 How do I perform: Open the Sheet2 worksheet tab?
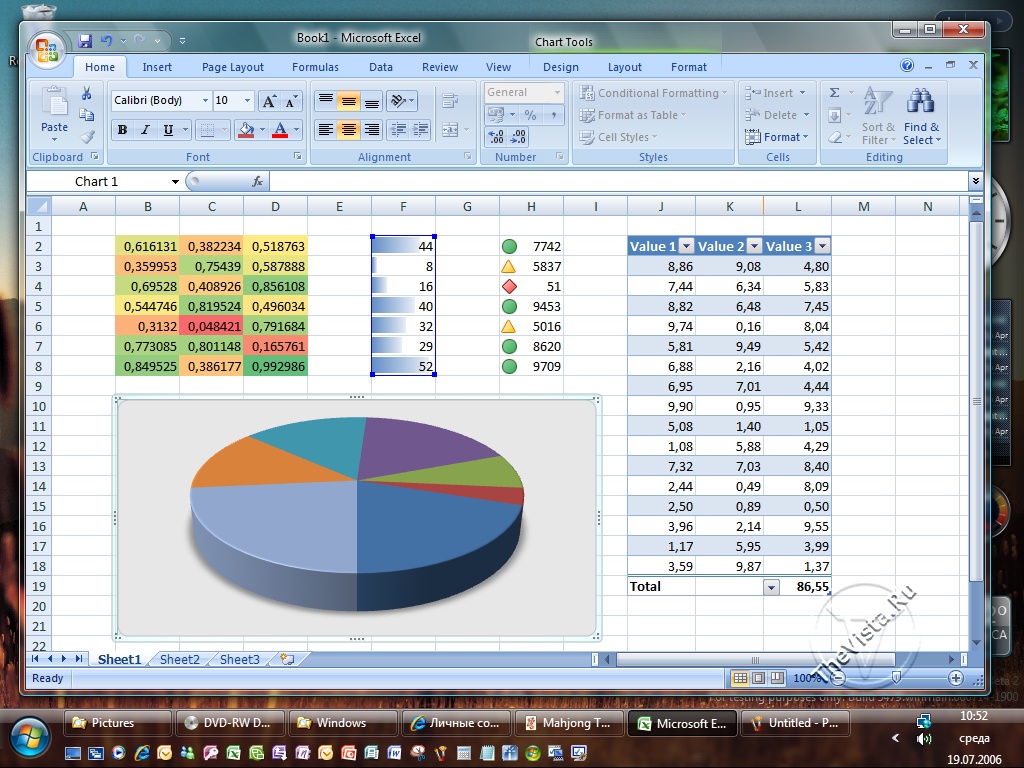(180, 660)
